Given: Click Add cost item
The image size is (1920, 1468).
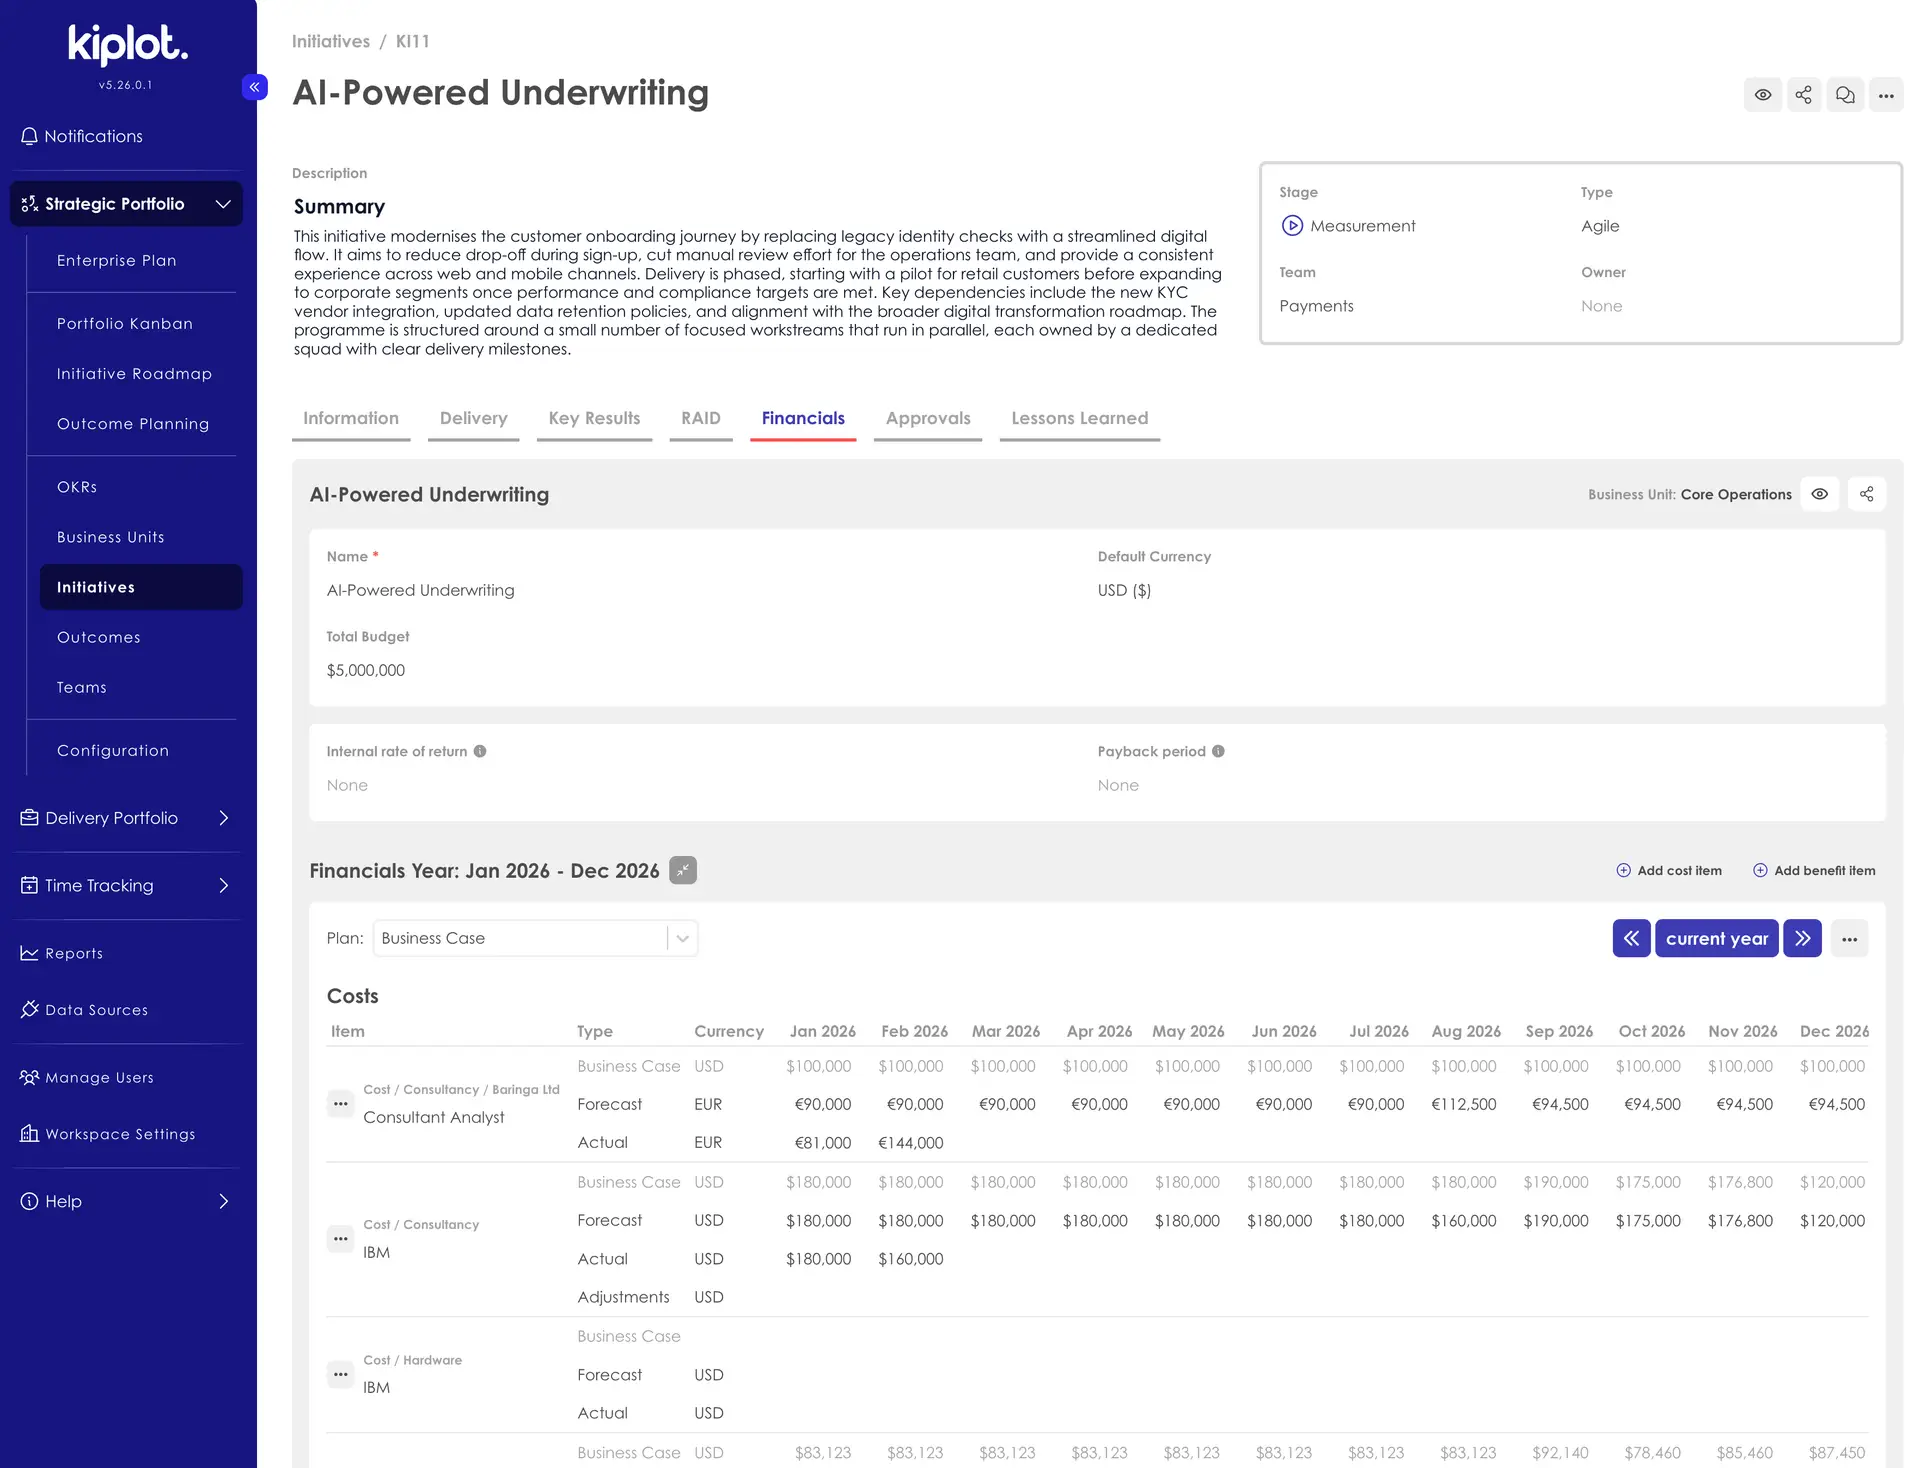Looking at the screenshot, I should 1669,870.
